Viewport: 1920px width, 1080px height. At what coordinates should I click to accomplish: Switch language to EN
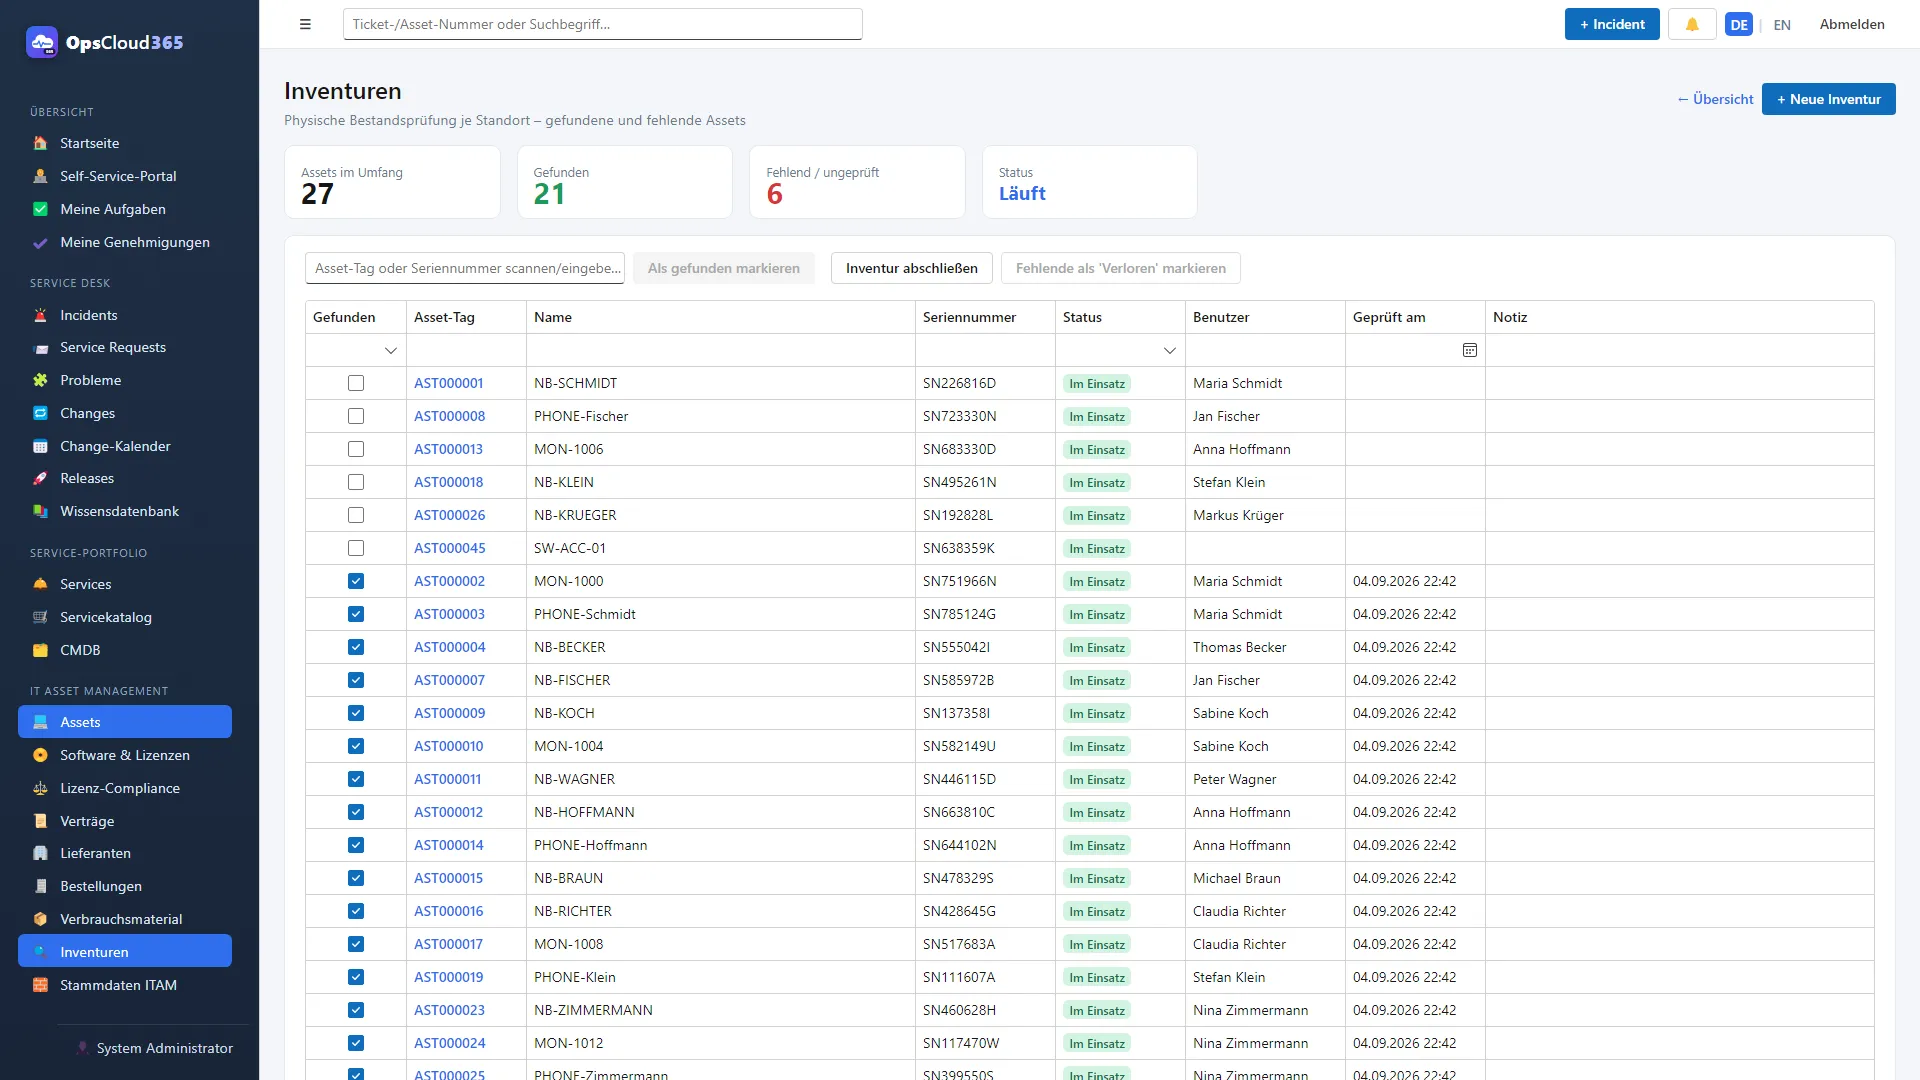pyautogui.click(x=1782, y=25)
